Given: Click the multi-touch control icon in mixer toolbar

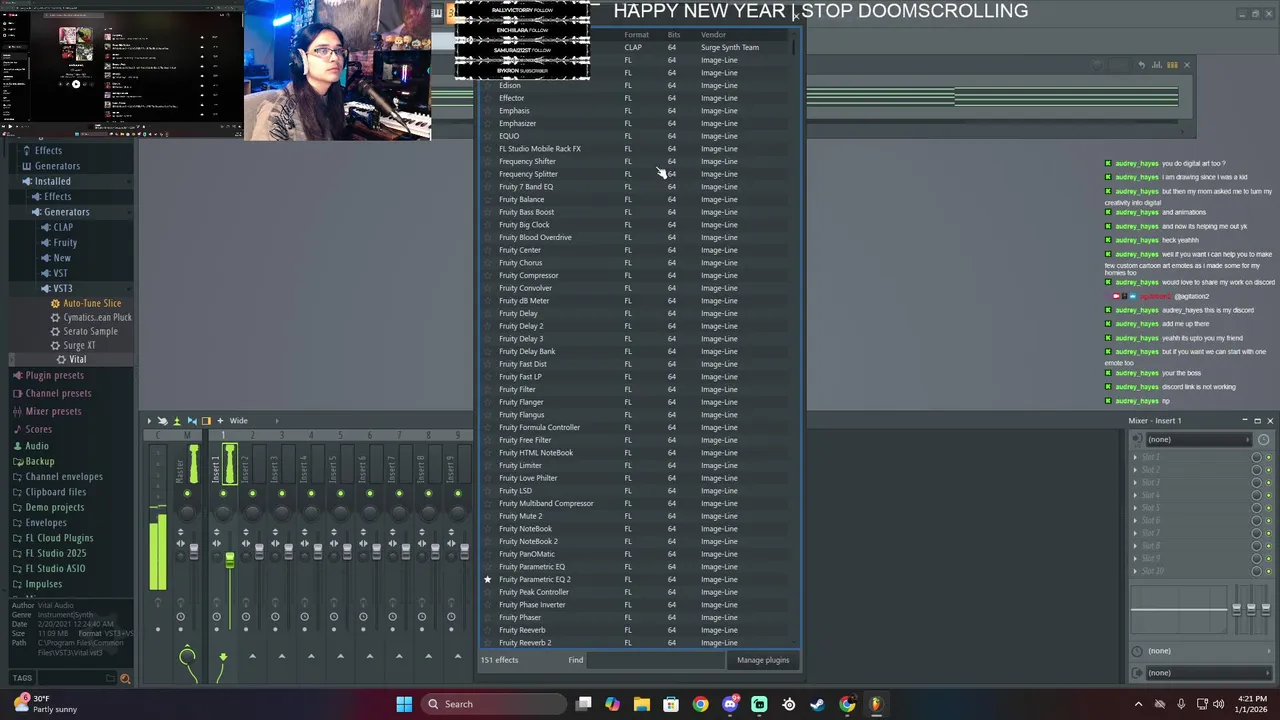Looking at the screenshot, I should click(x=163, y=421).
